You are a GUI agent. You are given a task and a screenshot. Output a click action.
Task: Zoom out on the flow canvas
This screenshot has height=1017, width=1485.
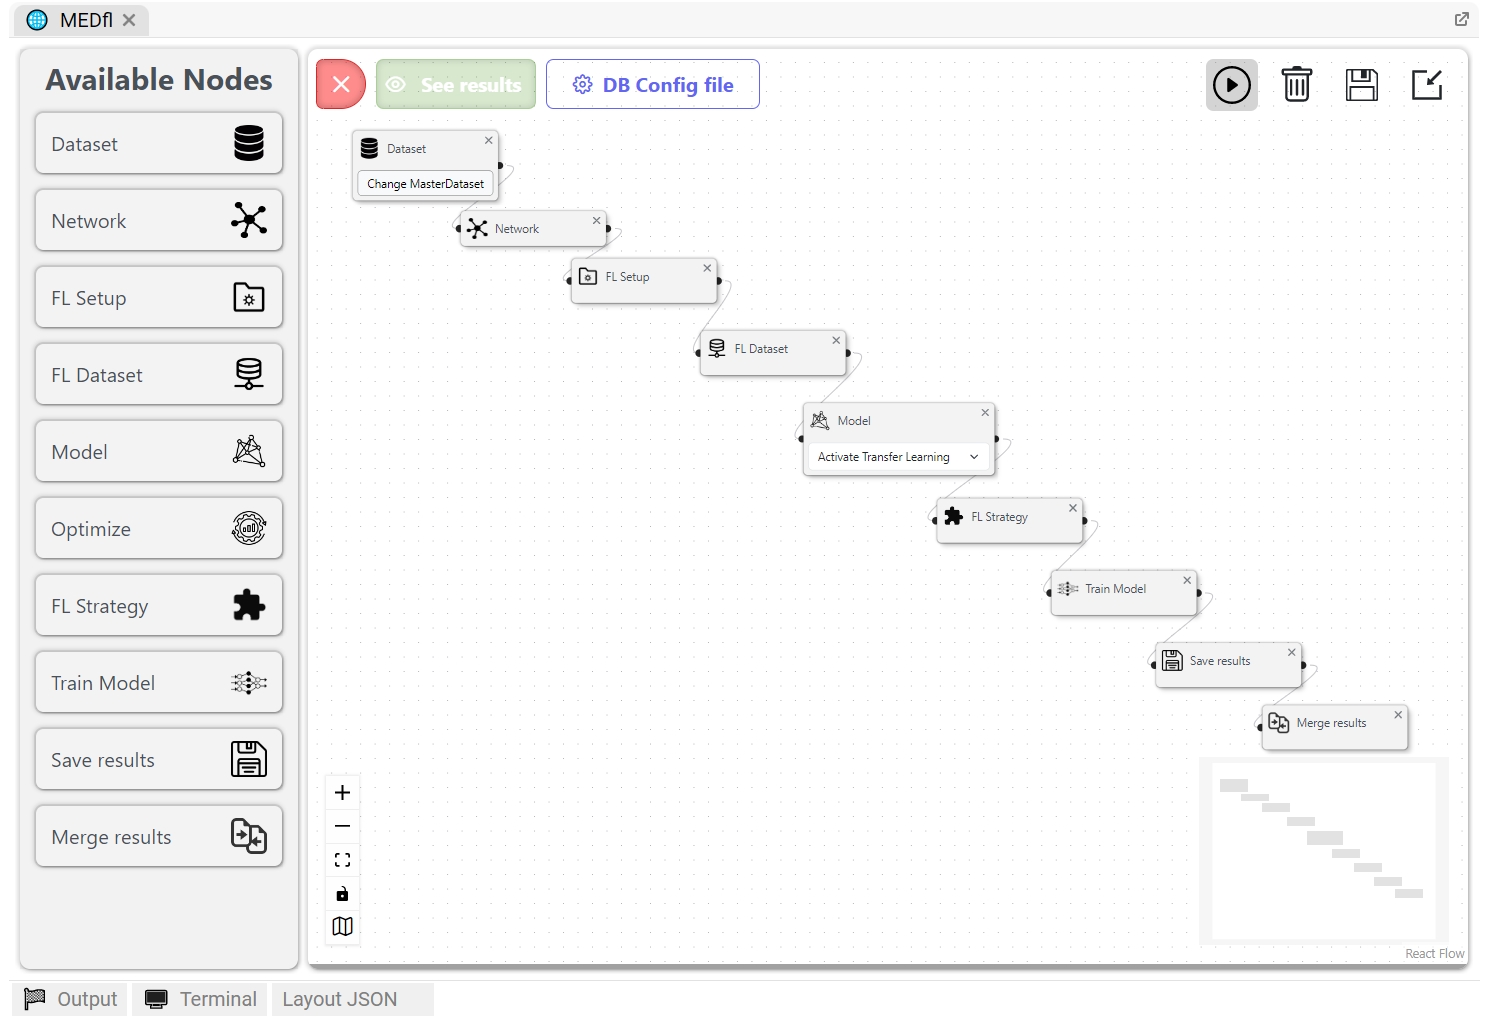coord(342,826)
